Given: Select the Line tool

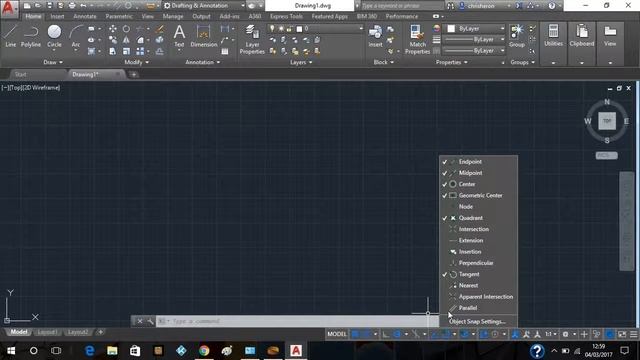Looking at the screenshot, I should tap(11, 36).
